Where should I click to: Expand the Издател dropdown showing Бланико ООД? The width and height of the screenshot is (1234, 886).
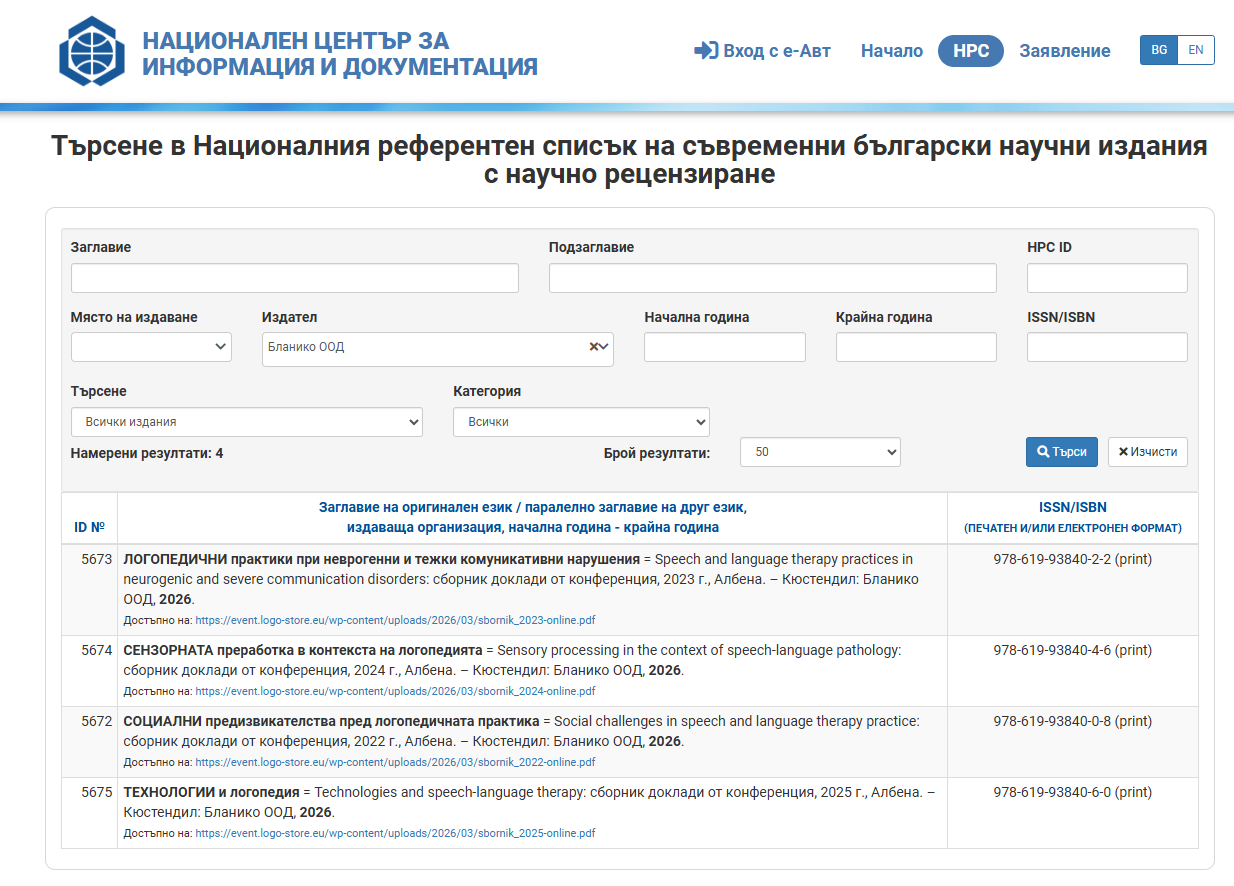coord(438,349)
